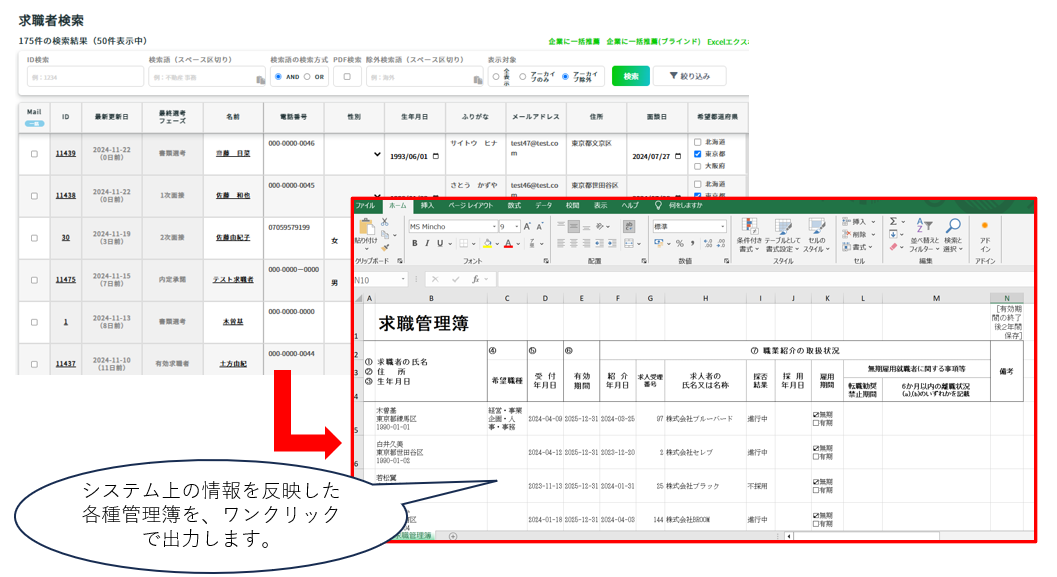The width and height of the screenshot is (1057, 577).
Task: Click the green 検索 button
Action: pos(630,76)
